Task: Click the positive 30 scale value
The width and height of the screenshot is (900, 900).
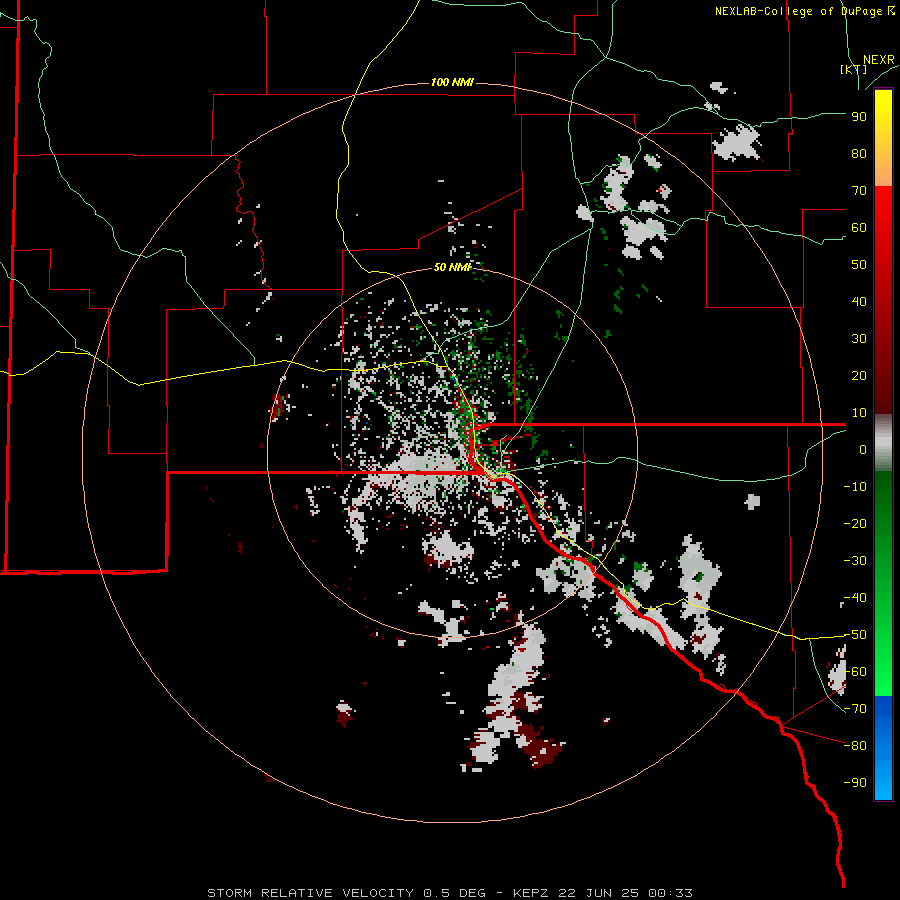Action: (x=859, y=339)
